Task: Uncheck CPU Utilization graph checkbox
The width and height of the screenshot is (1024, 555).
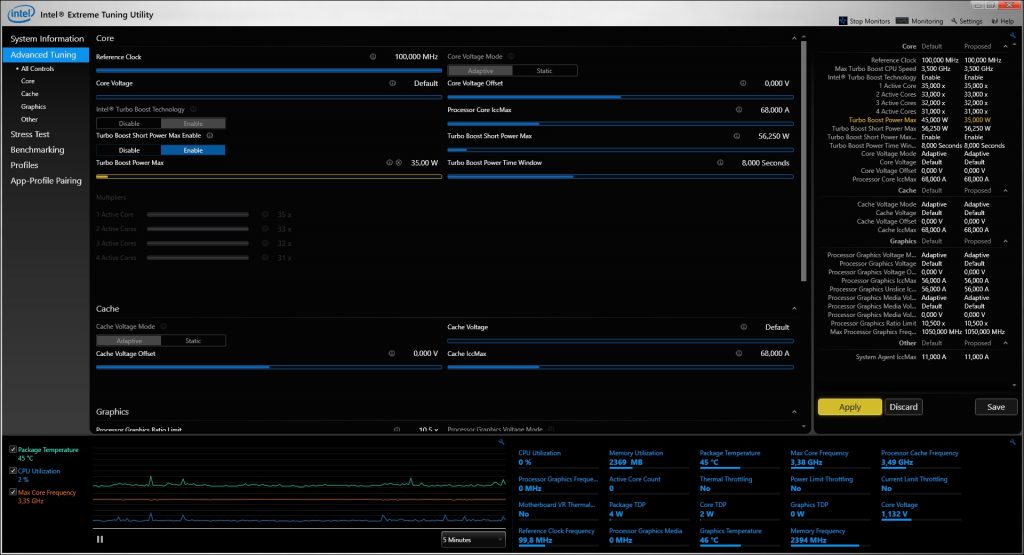Action: click(x=13, y=471)
